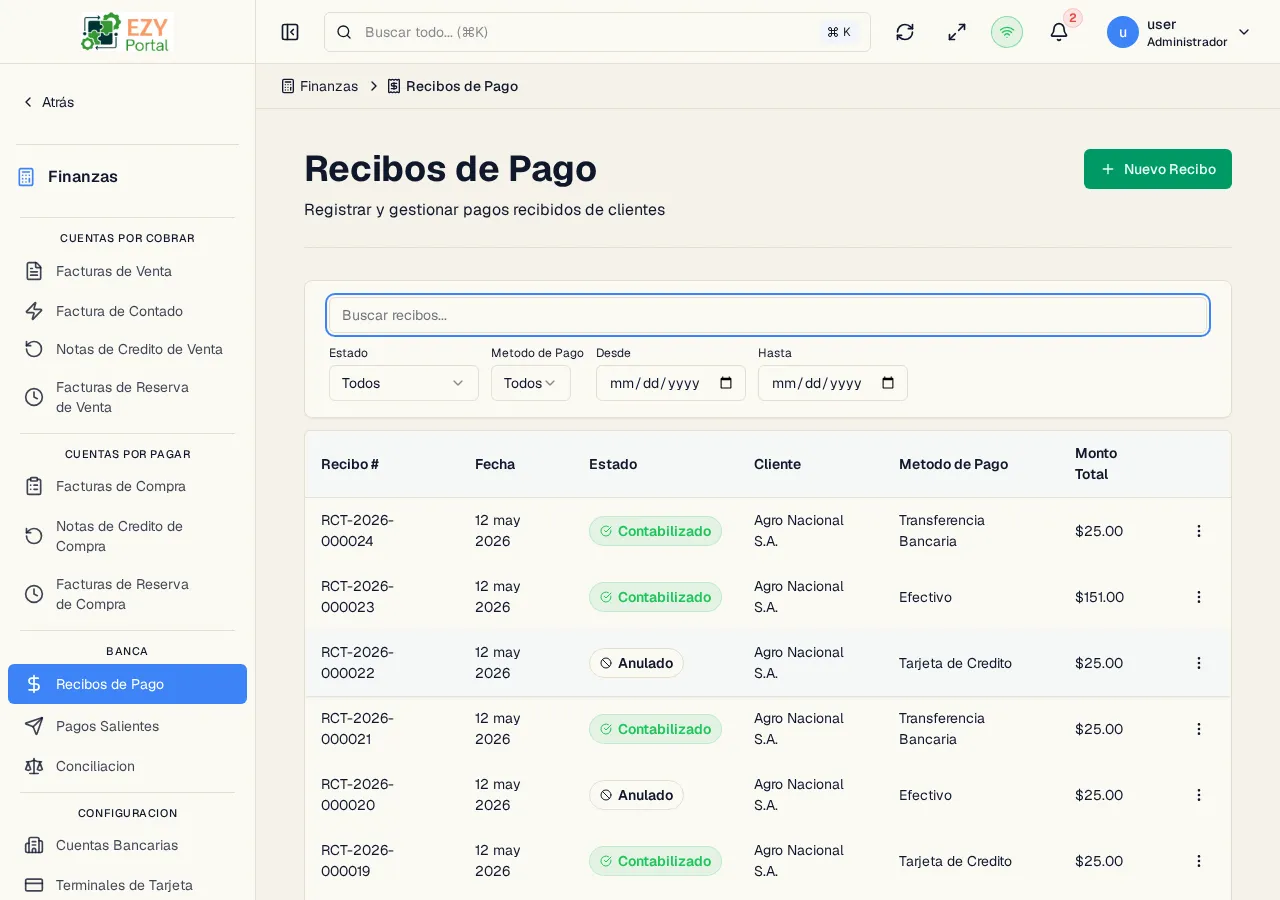Click the Monto Total column header
The width and height of the screenshot is (1280, 900).
coord(1096,464)
